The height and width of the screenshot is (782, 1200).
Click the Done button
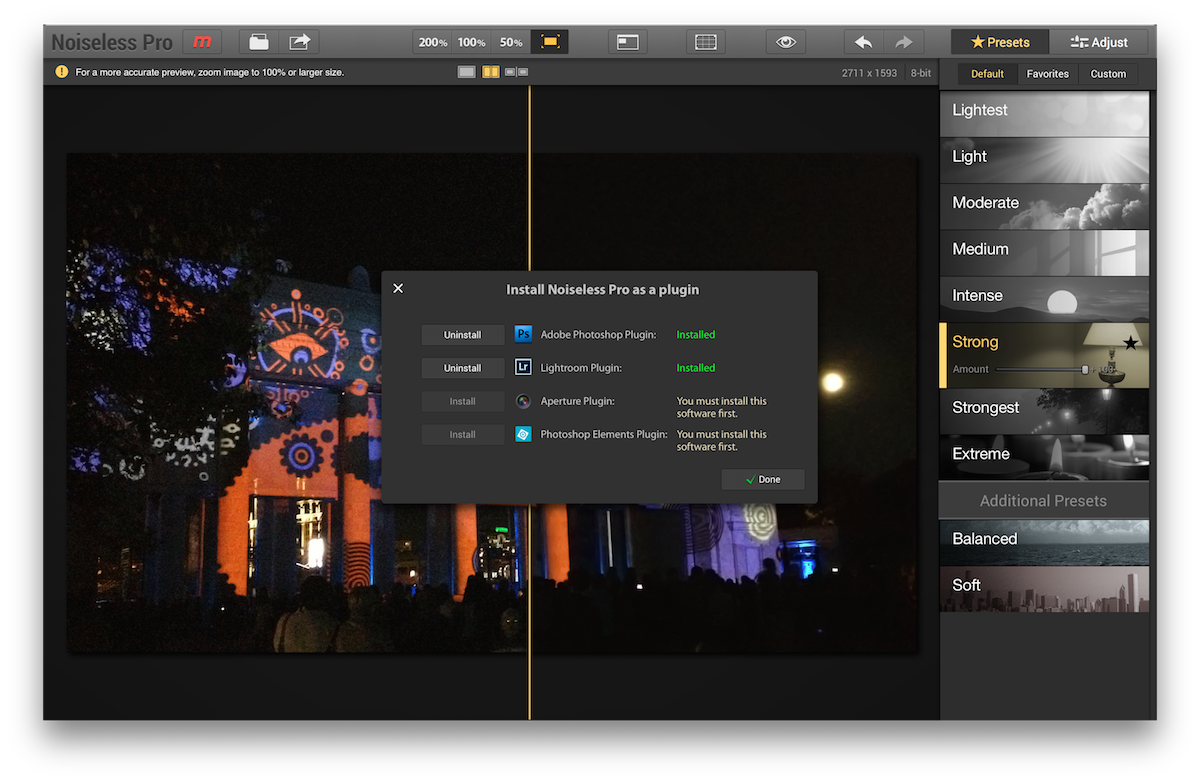tap(762, 479)
